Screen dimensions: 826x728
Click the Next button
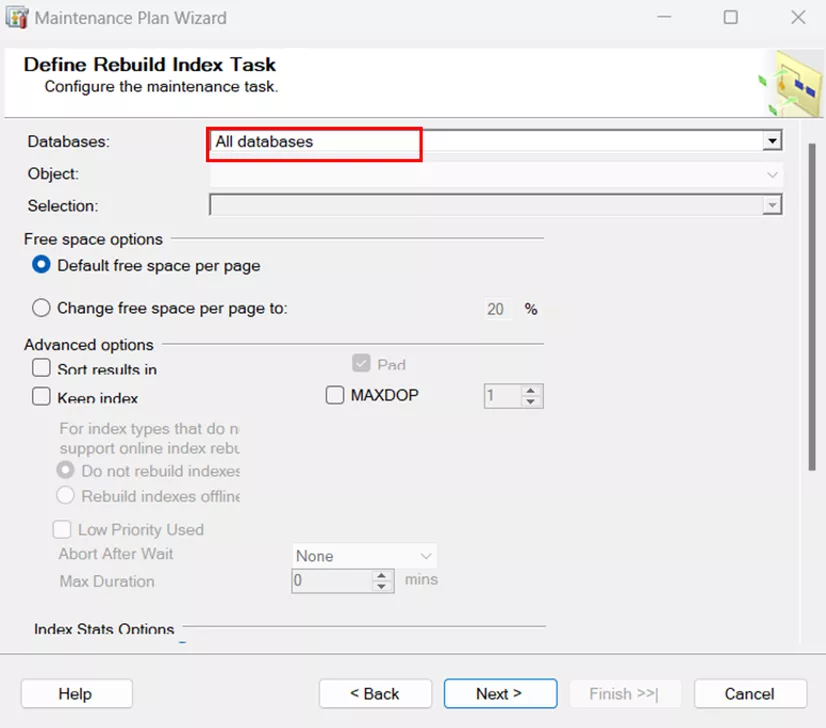(x=500, y=693)
